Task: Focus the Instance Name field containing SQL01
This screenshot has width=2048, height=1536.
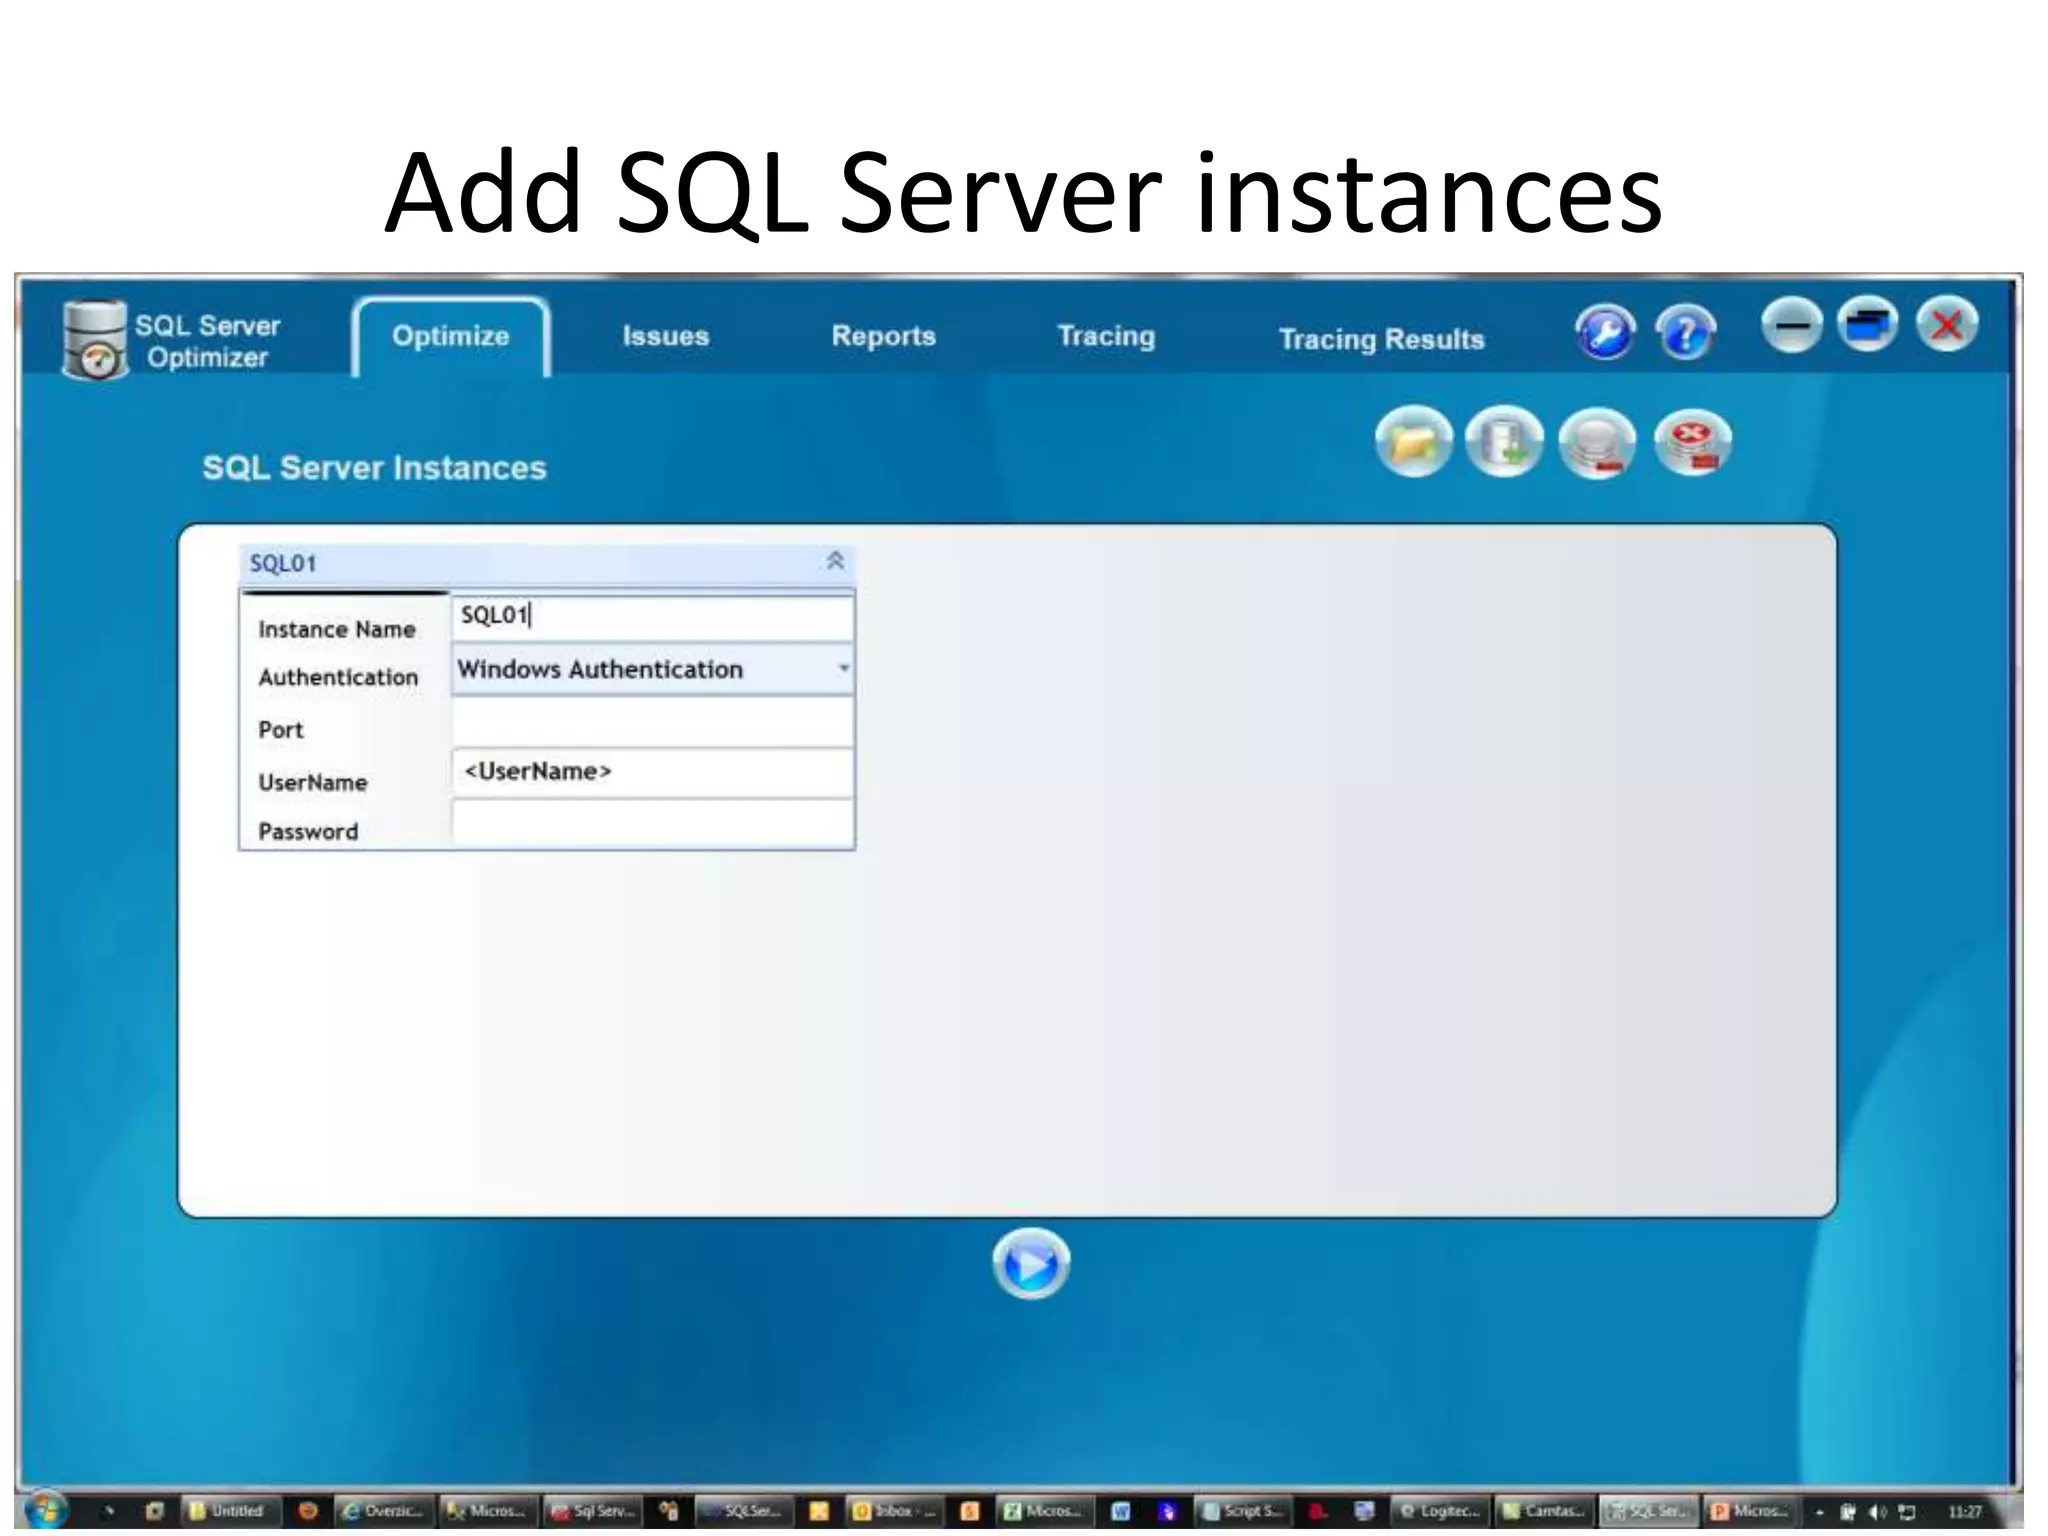Action: [x=653, y=616]
